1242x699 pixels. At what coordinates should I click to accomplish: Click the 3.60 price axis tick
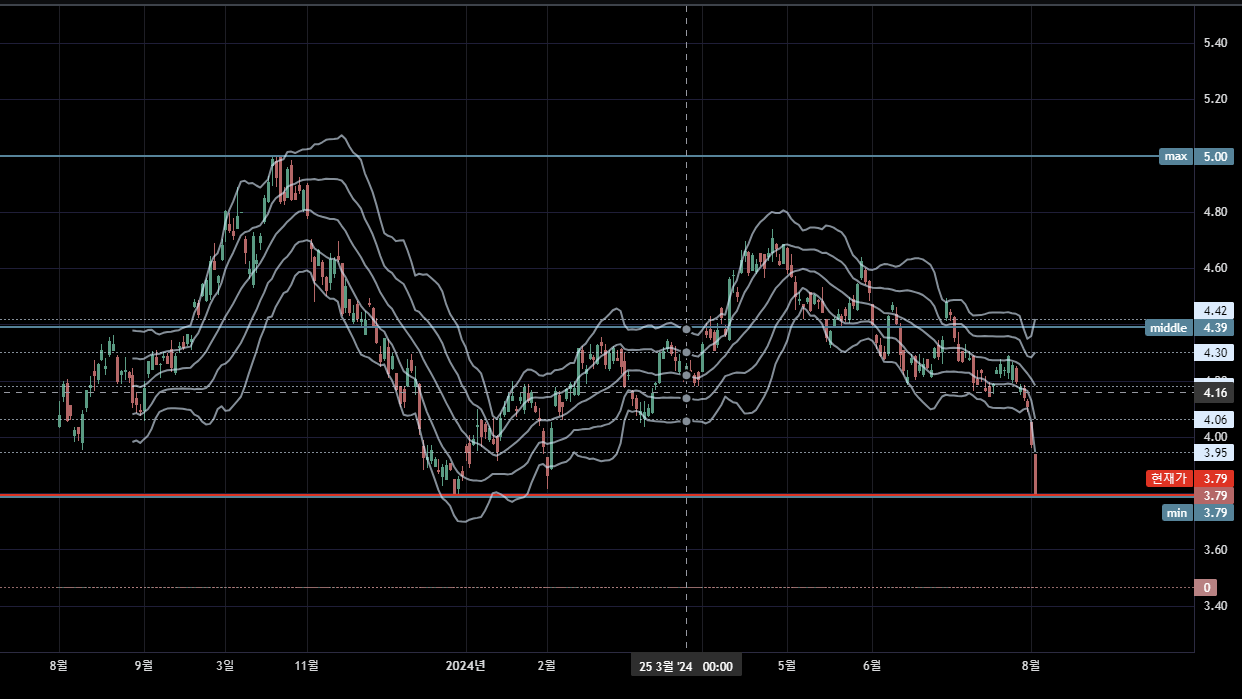coord(1216,550)
